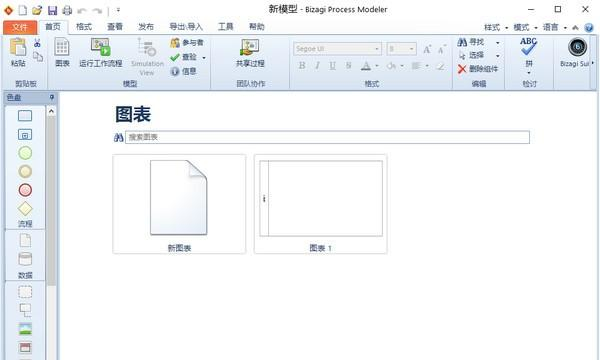Expand the 查验 validate dropdown arrow
The image size is (600, 360).
pos(204,58)
